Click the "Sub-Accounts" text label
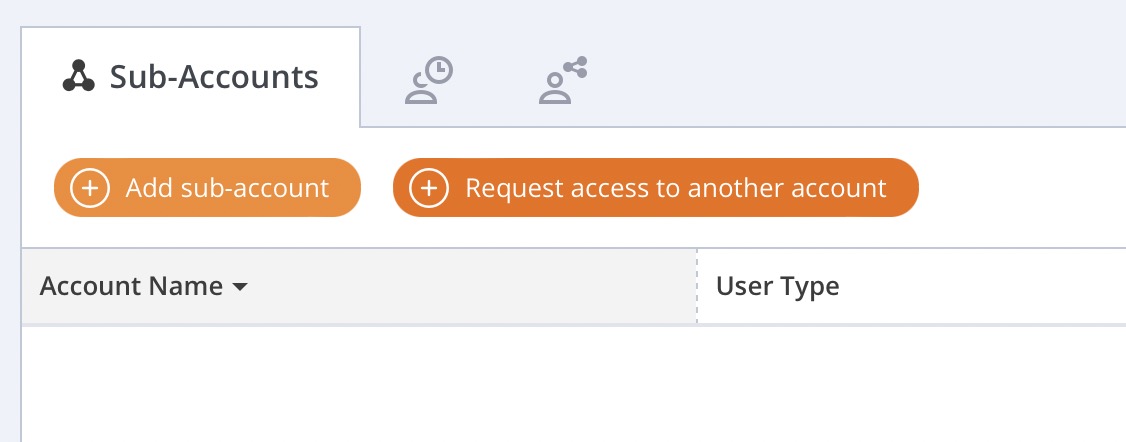The width and height of the screenshot is (1126, 442). [214, 77]
